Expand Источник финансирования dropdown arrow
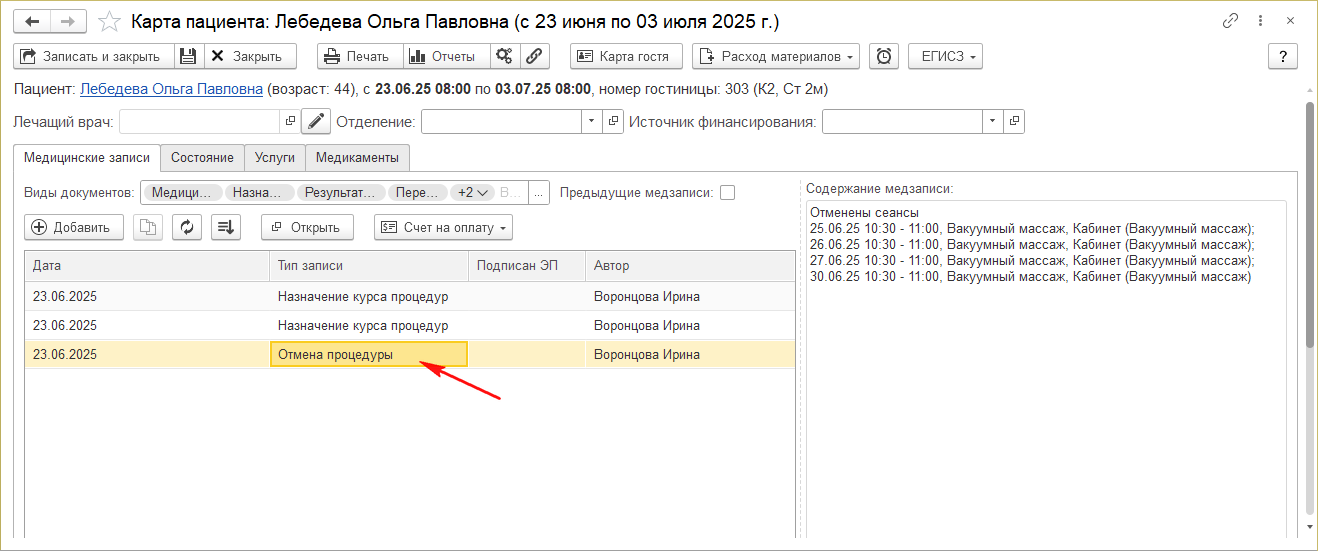Viewport: 1318px width, 551px height. pyautogui.click(x=993, y=121)
